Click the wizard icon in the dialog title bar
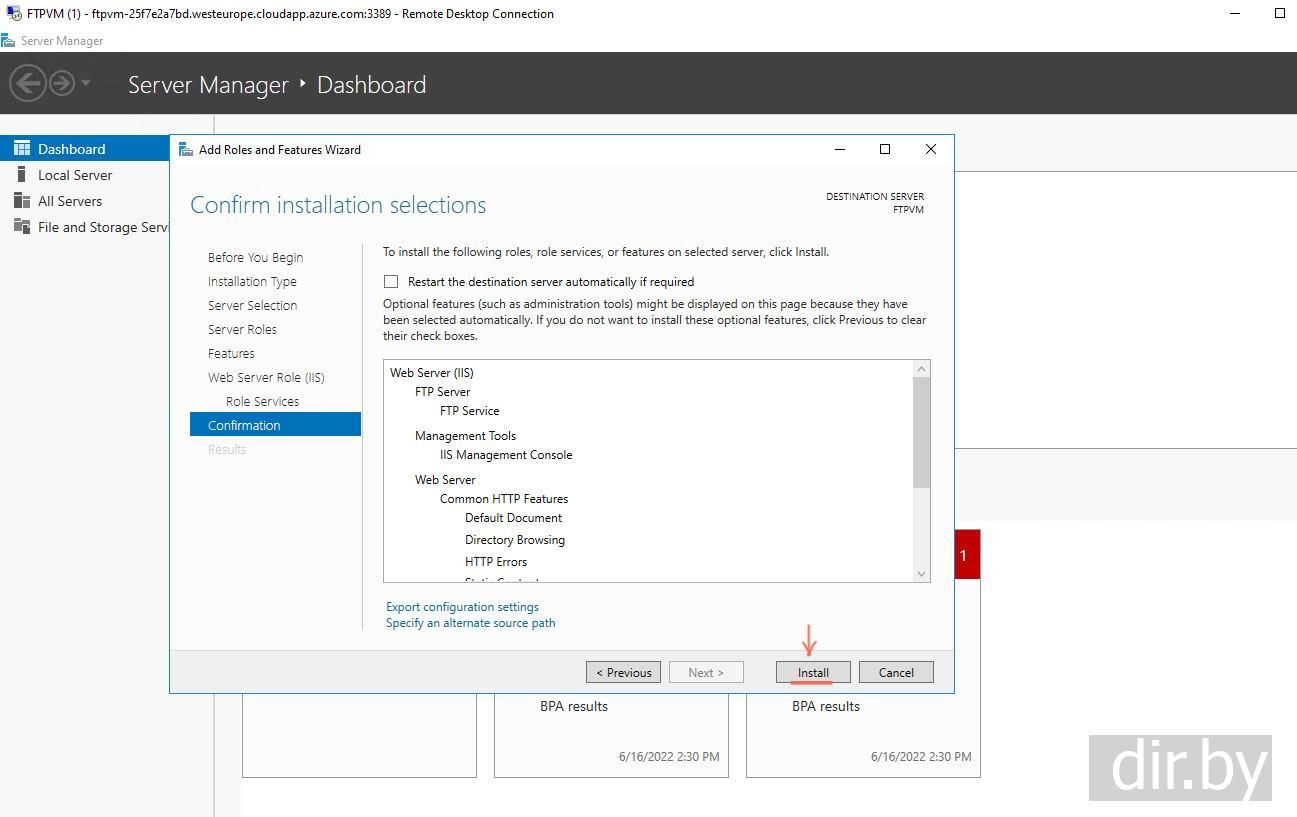Viewport: 1297px width, 817px height. [x=185, y=150]
